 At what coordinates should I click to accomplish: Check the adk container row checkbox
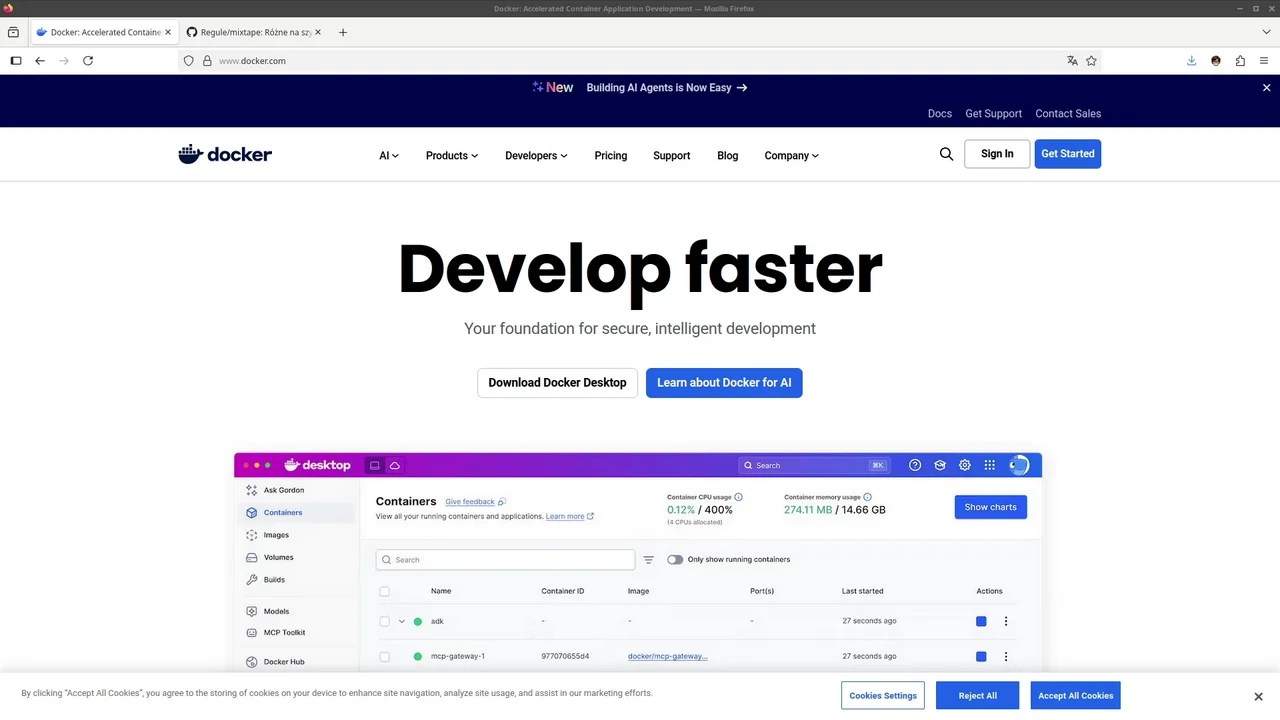(384, 622)
